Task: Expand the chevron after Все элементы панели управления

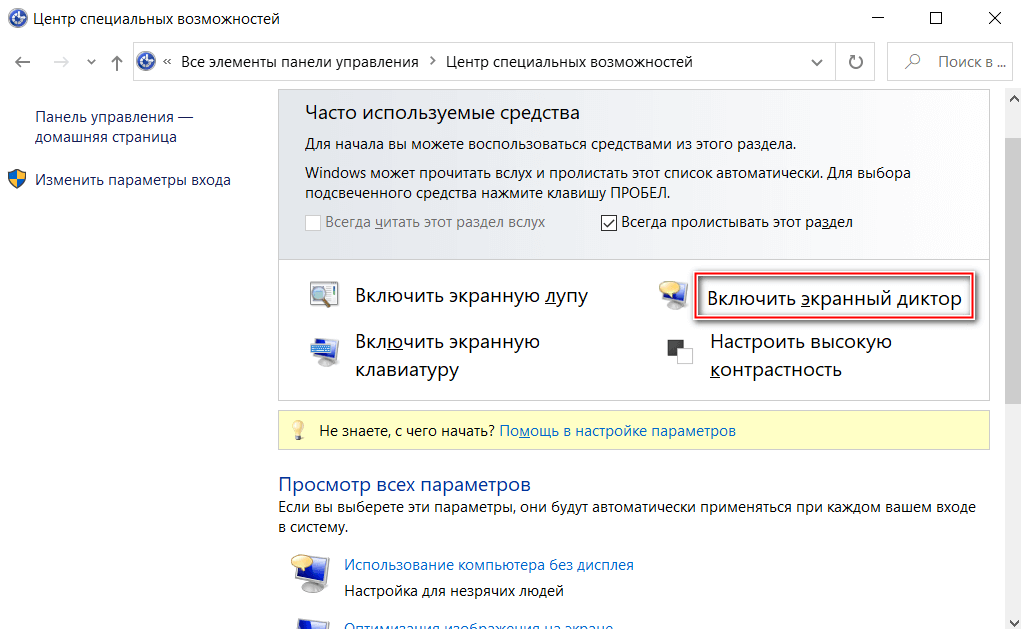Action: (x=432, y=62)
